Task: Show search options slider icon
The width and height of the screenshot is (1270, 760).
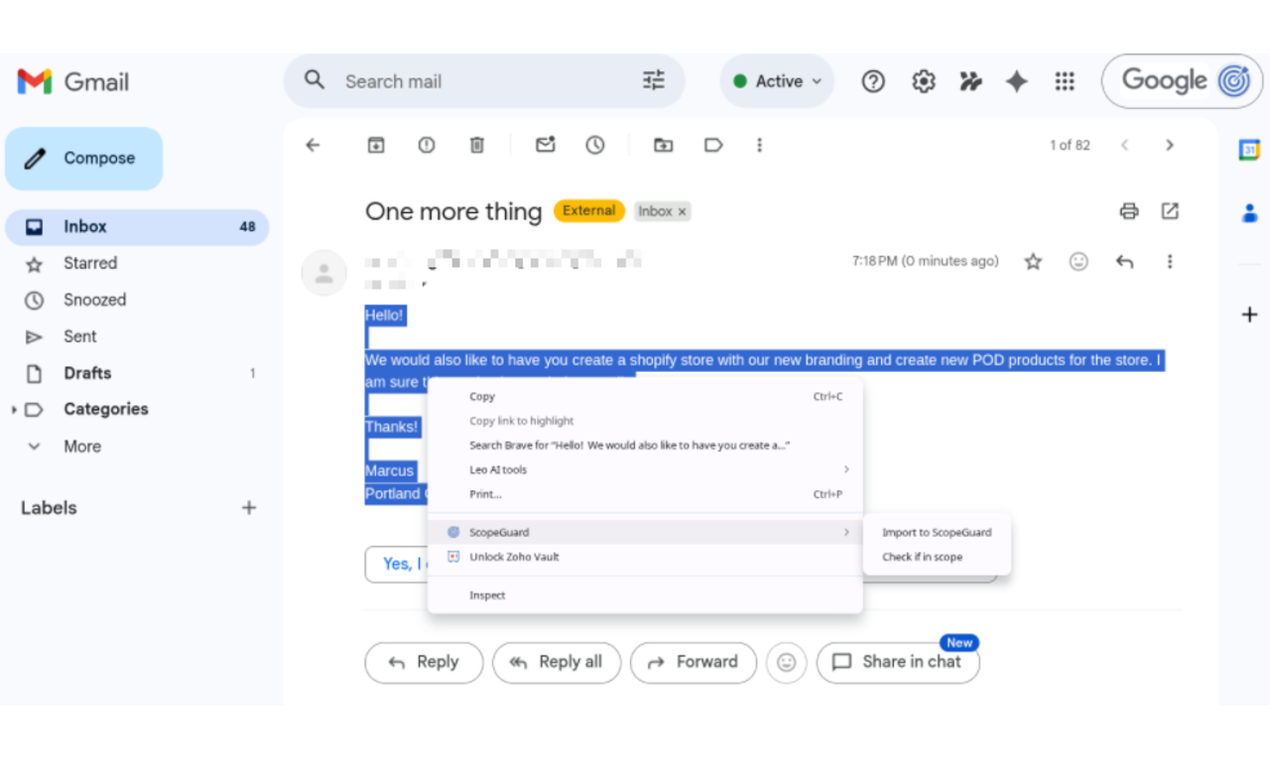Action: tap(653, 80)
